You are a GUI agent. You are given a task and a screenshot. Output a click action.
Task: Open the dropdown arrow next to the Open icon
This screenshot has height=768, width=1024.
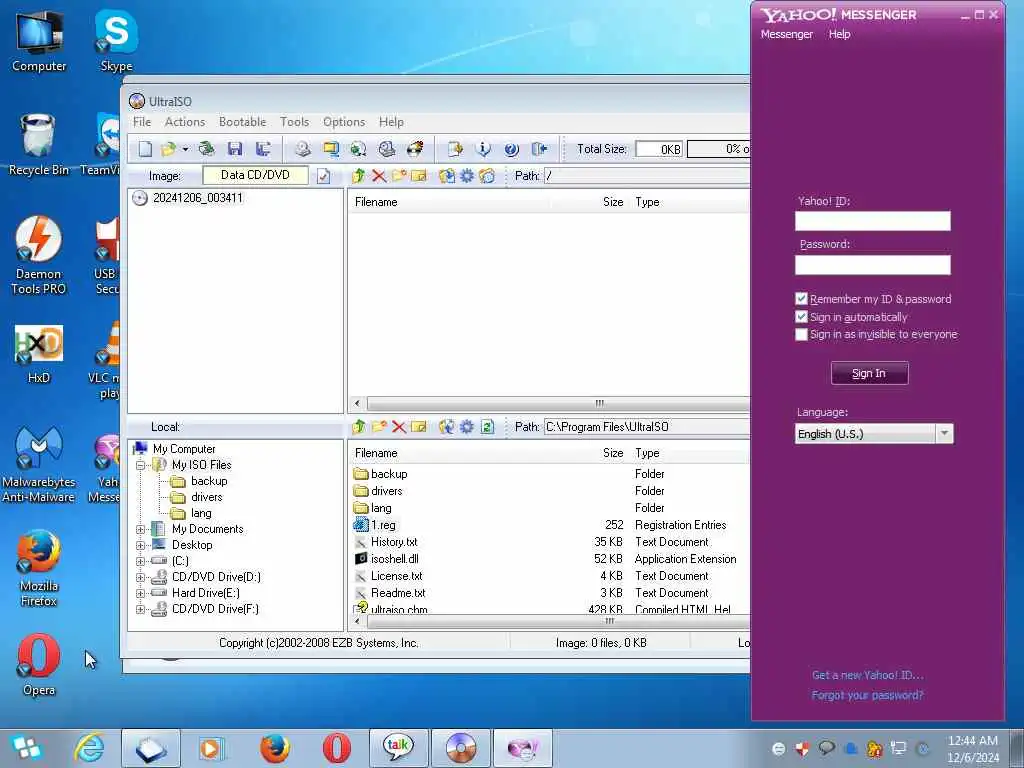(x=185, y=150)
